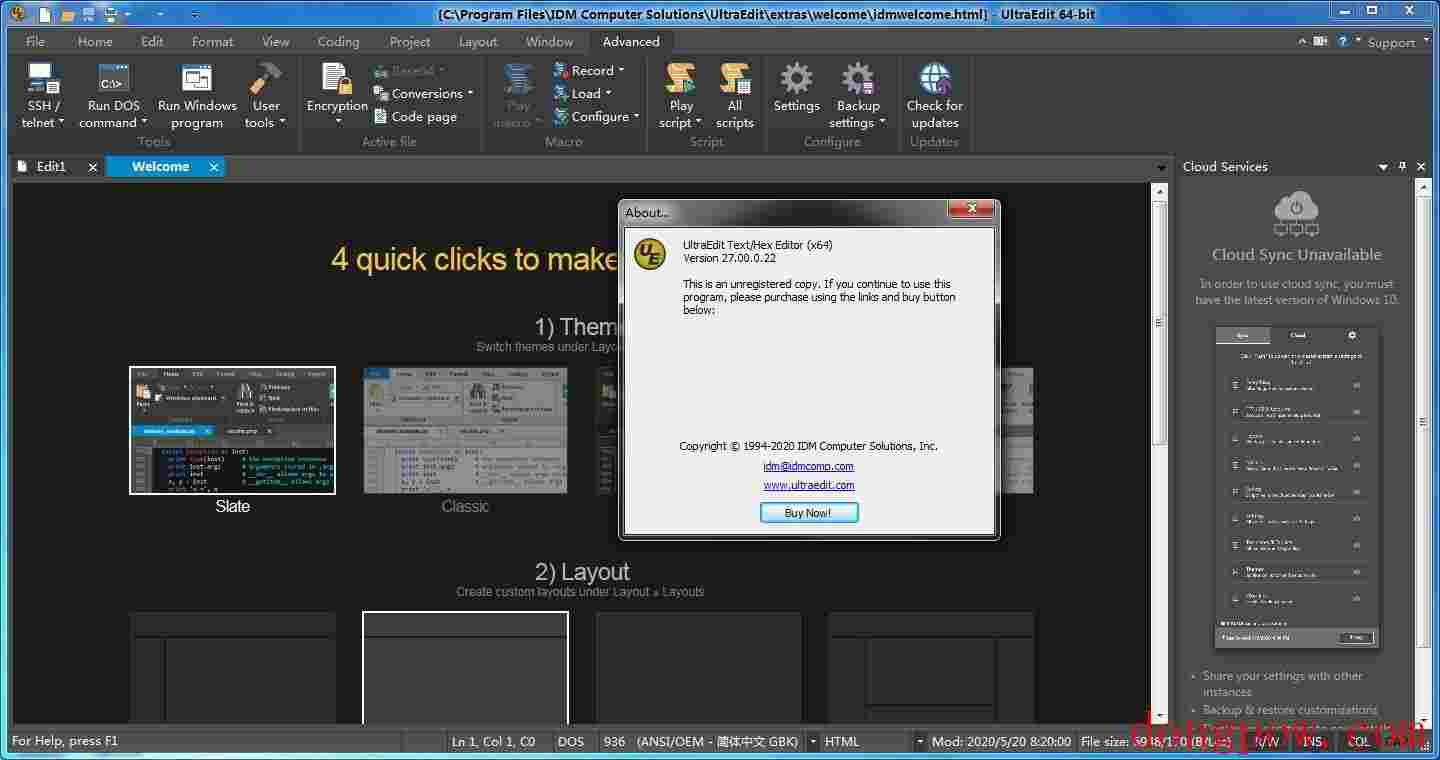1440x760 pixels.
Task: Expand the Record dropdown arrow
Action: [x=621, y=71]
